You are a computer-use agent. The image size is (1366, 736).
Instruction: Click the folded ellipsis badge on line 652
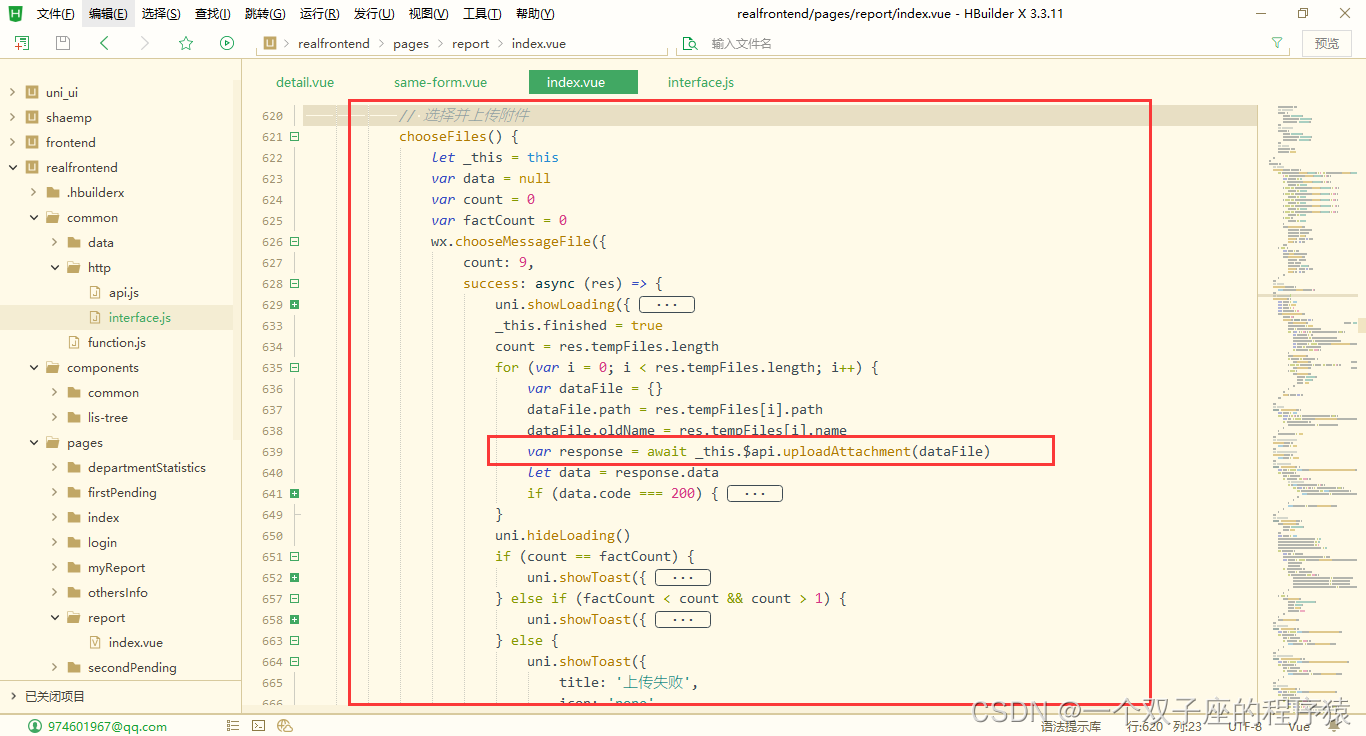[682, 577]
